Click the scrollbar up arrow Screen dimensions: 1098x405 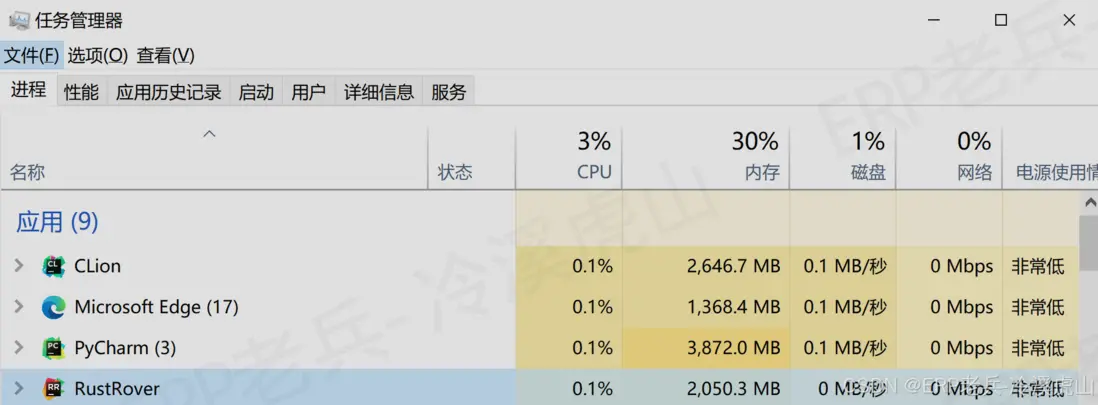click(1089, 202)
